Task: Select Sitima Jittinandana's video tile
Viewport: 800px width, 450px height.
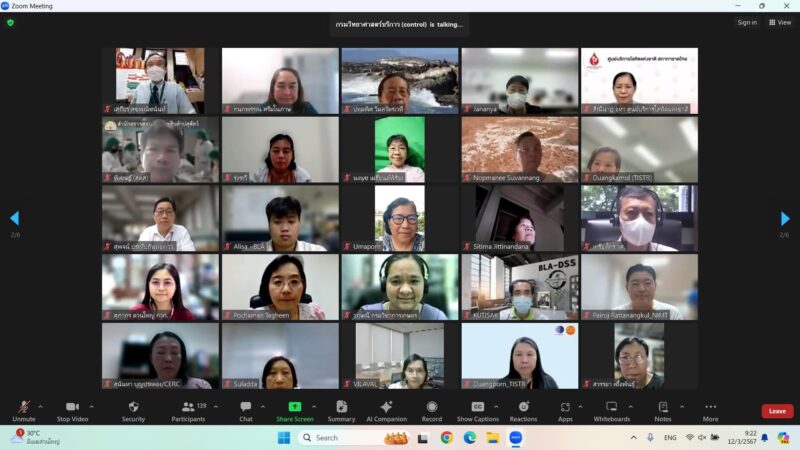Action: pyautogui.click(x=520, y=218)
